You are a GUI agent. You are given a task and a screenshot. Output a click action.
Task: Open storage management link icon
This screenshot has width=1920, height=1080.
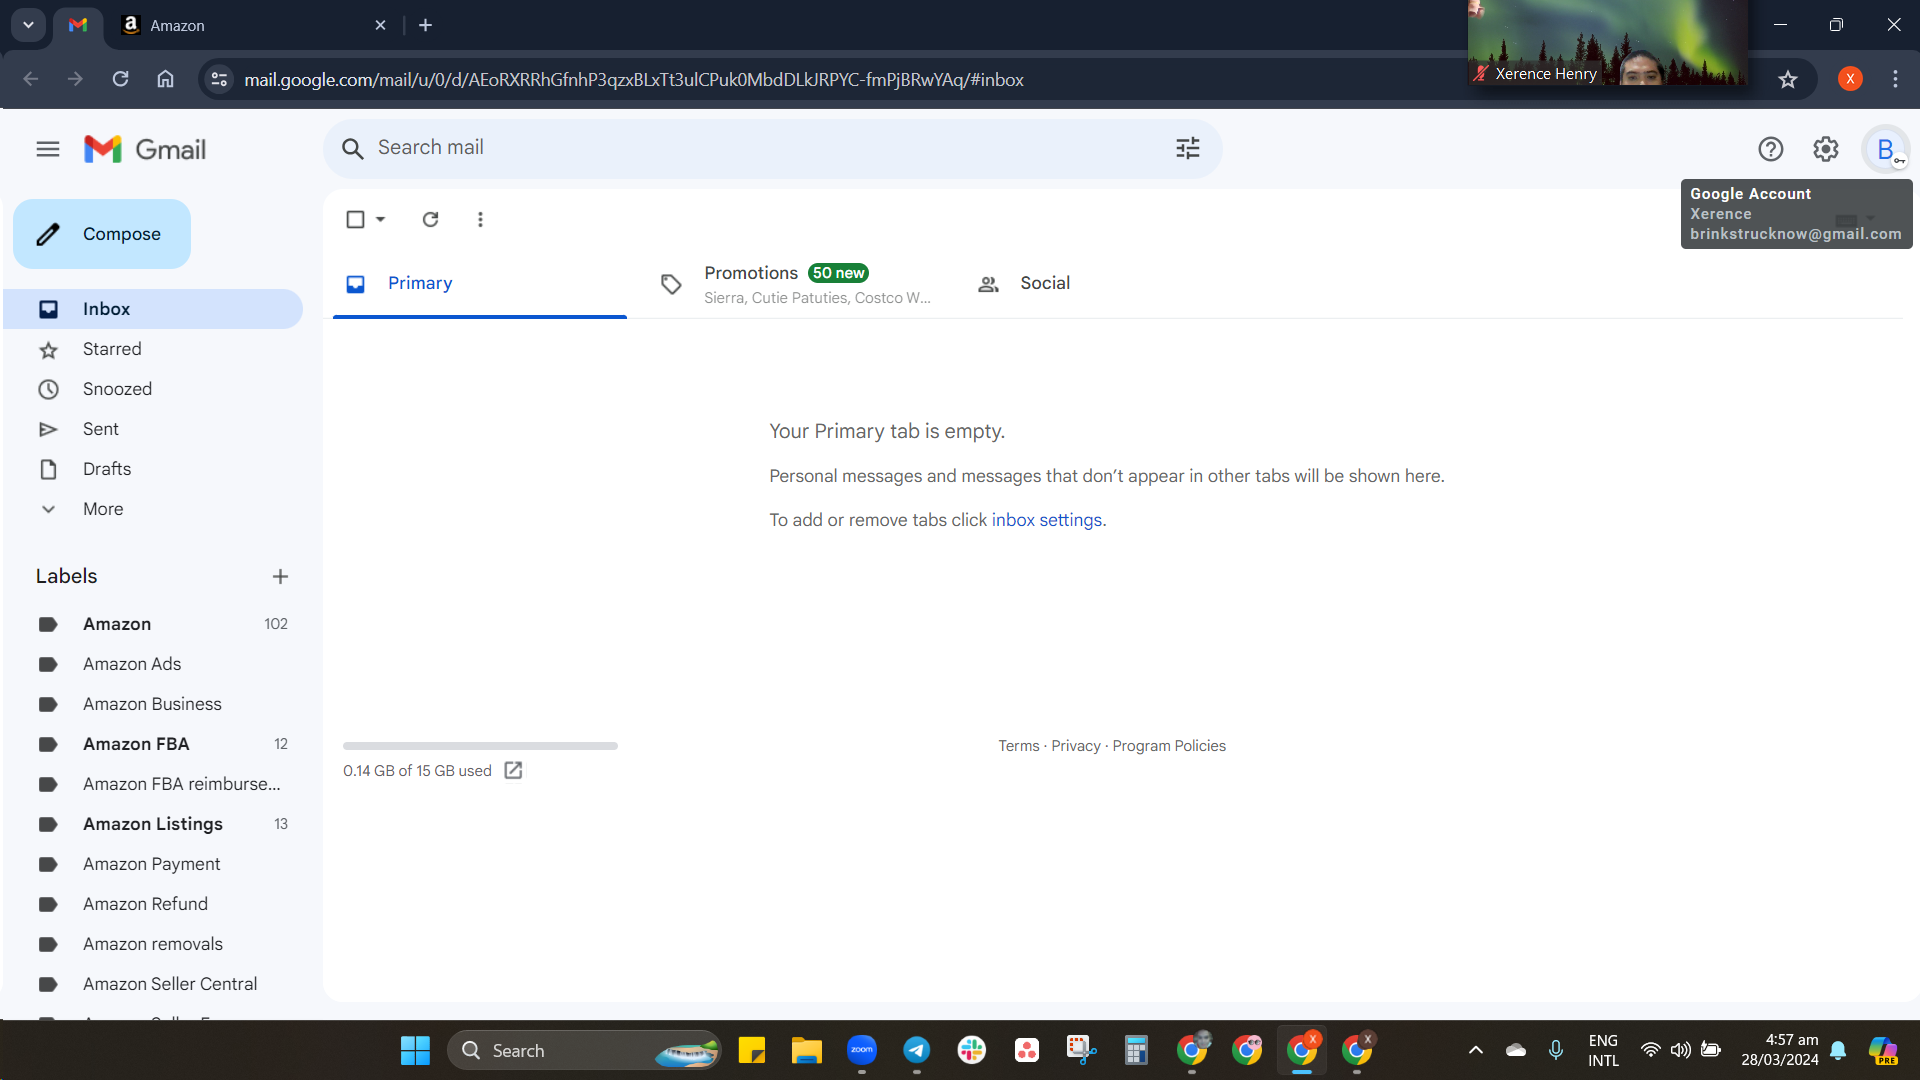coord(513,770)
